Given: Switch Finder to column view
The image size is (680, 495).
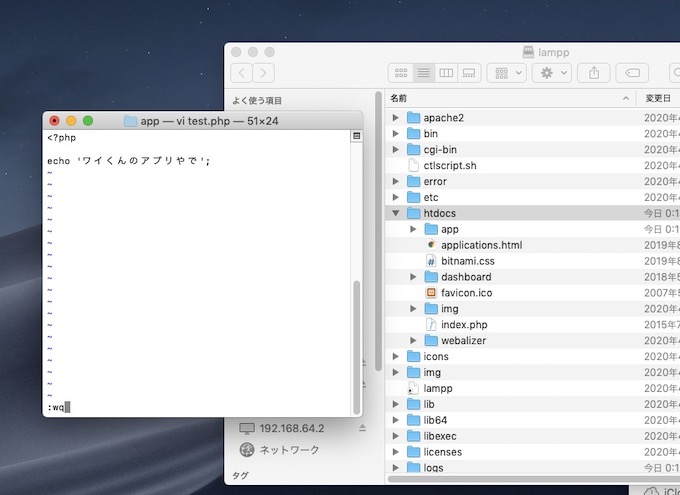Looking at the screenshot, I should (446, 72).
